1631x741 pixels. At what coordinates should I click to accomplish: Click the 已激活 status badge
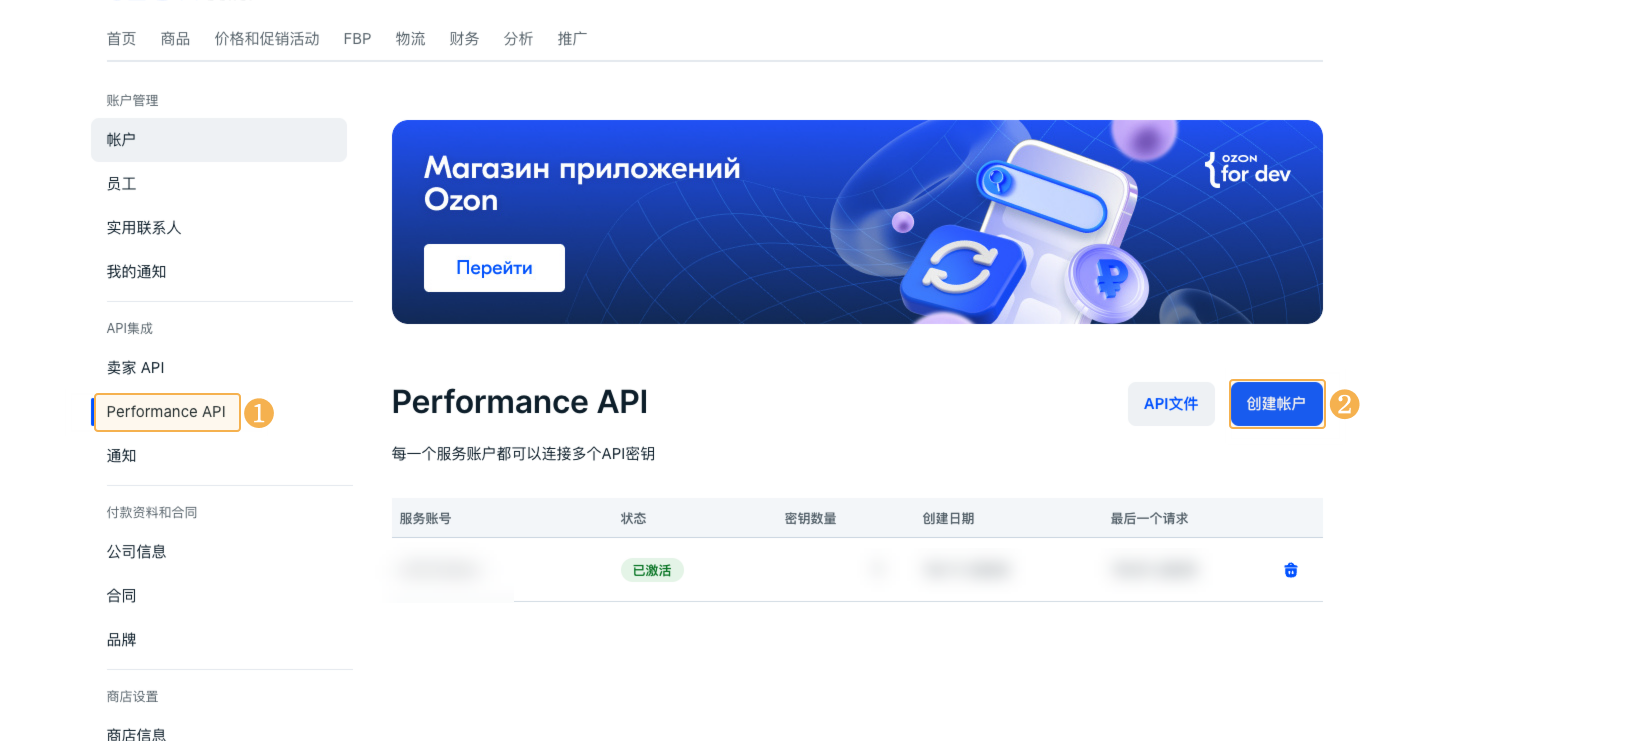652,570
